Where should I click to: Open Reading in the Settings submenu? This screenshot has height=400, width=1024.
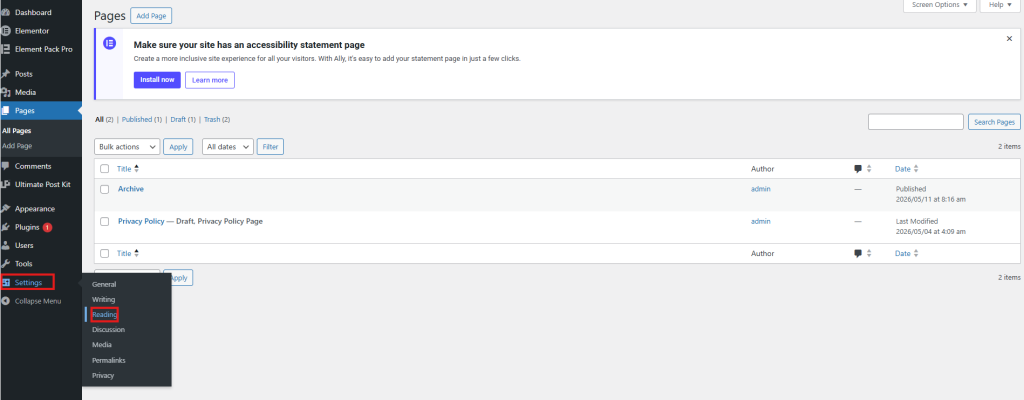point(104,314)
